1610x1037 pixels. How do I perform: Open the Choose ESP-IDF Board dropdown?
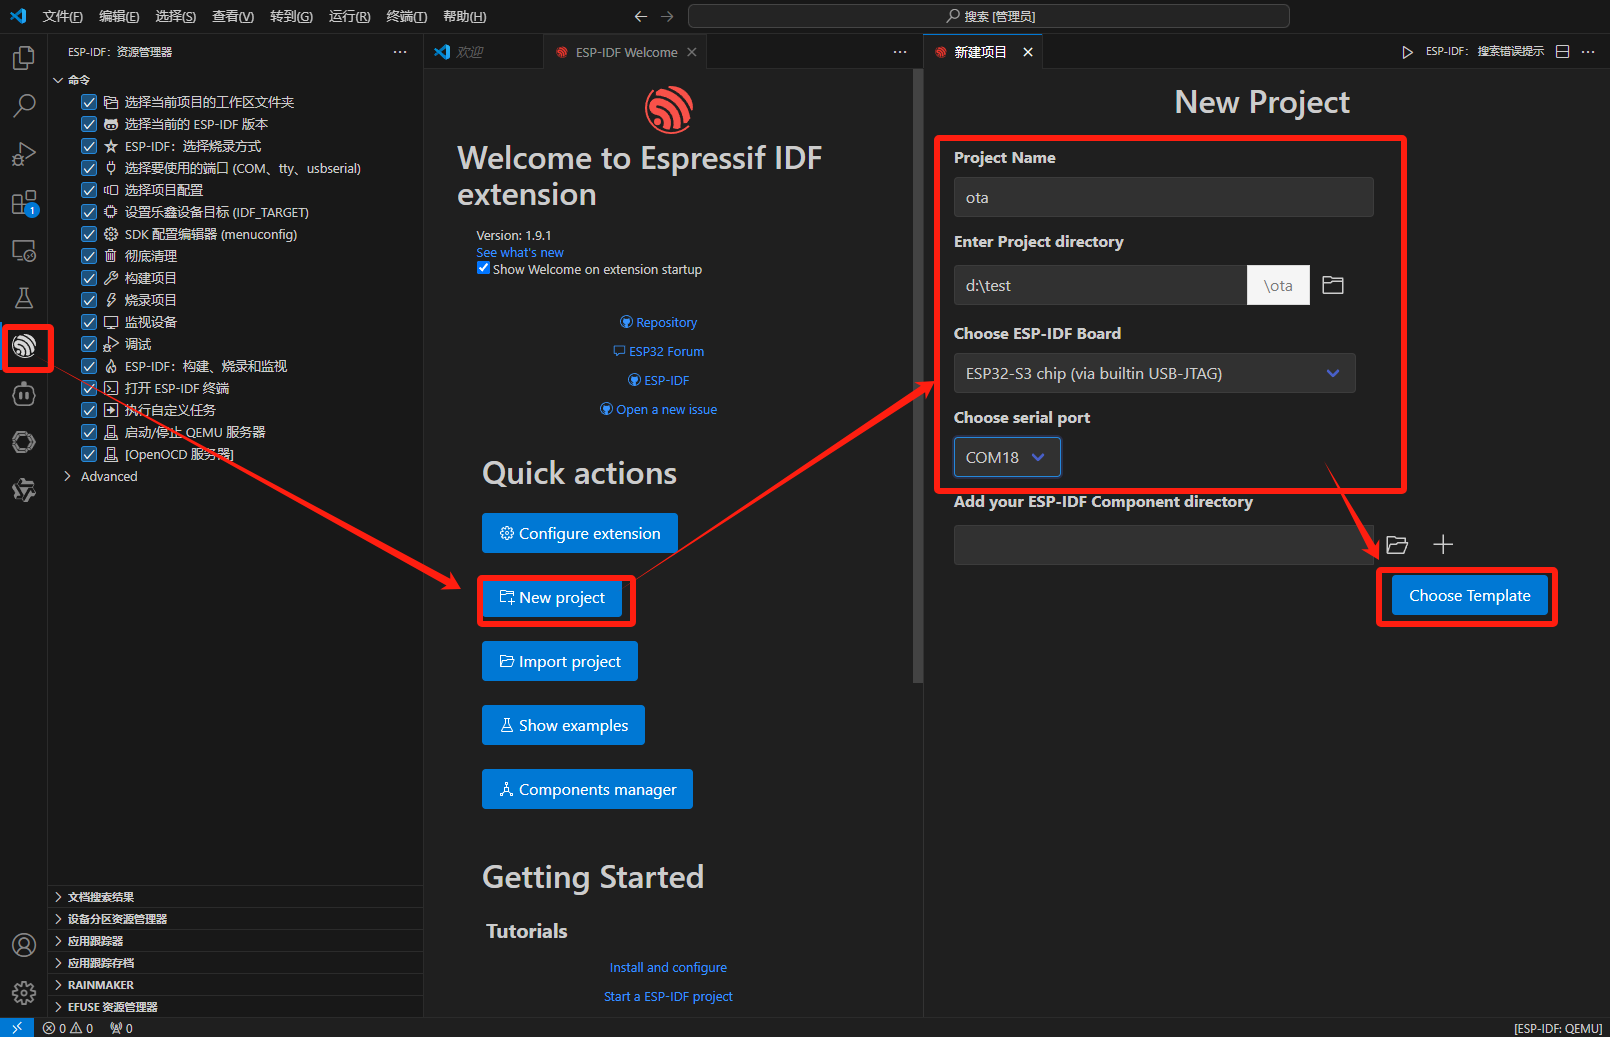(x=1154, y=373)
